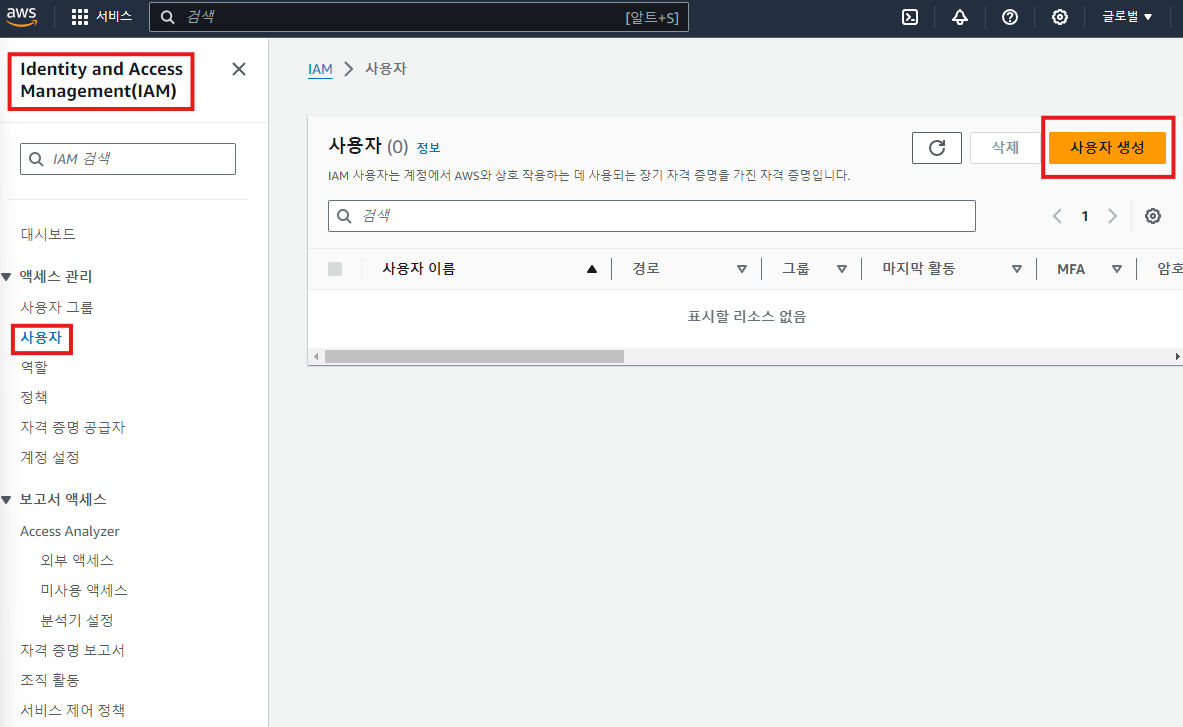
Task: Click the breadcrumb chevron separator
Action: coord(349,69)
